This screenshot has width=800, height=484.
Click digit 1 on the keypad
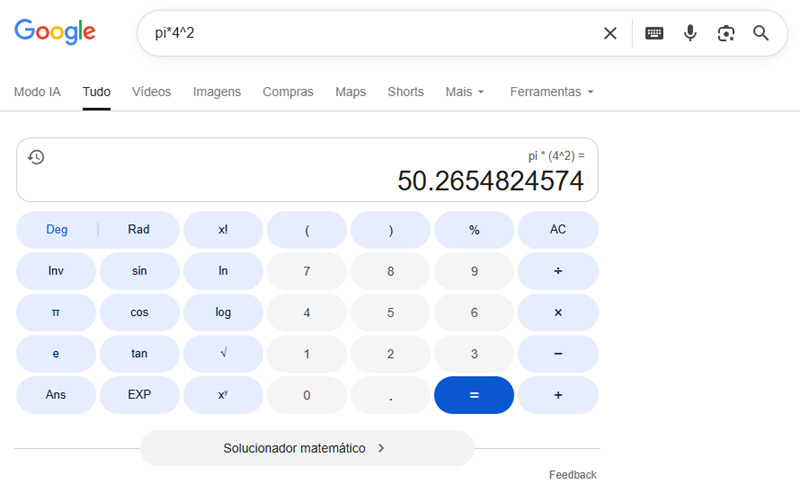click(x=307, y=353)
